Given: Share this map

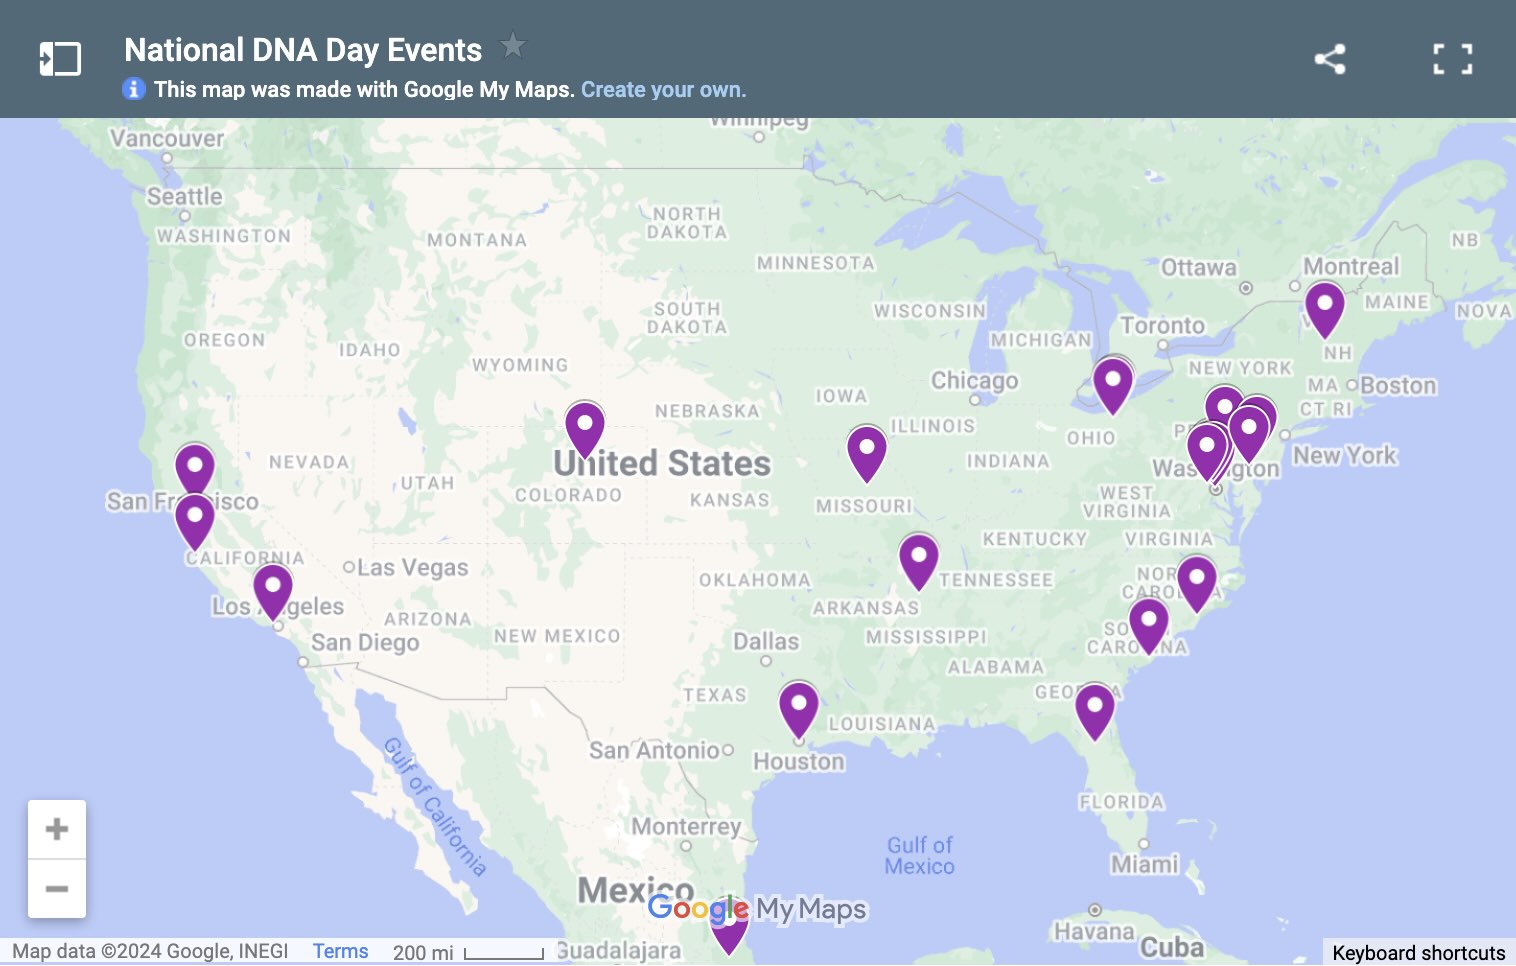Looking at the screenshot, I should [1329, 59].
